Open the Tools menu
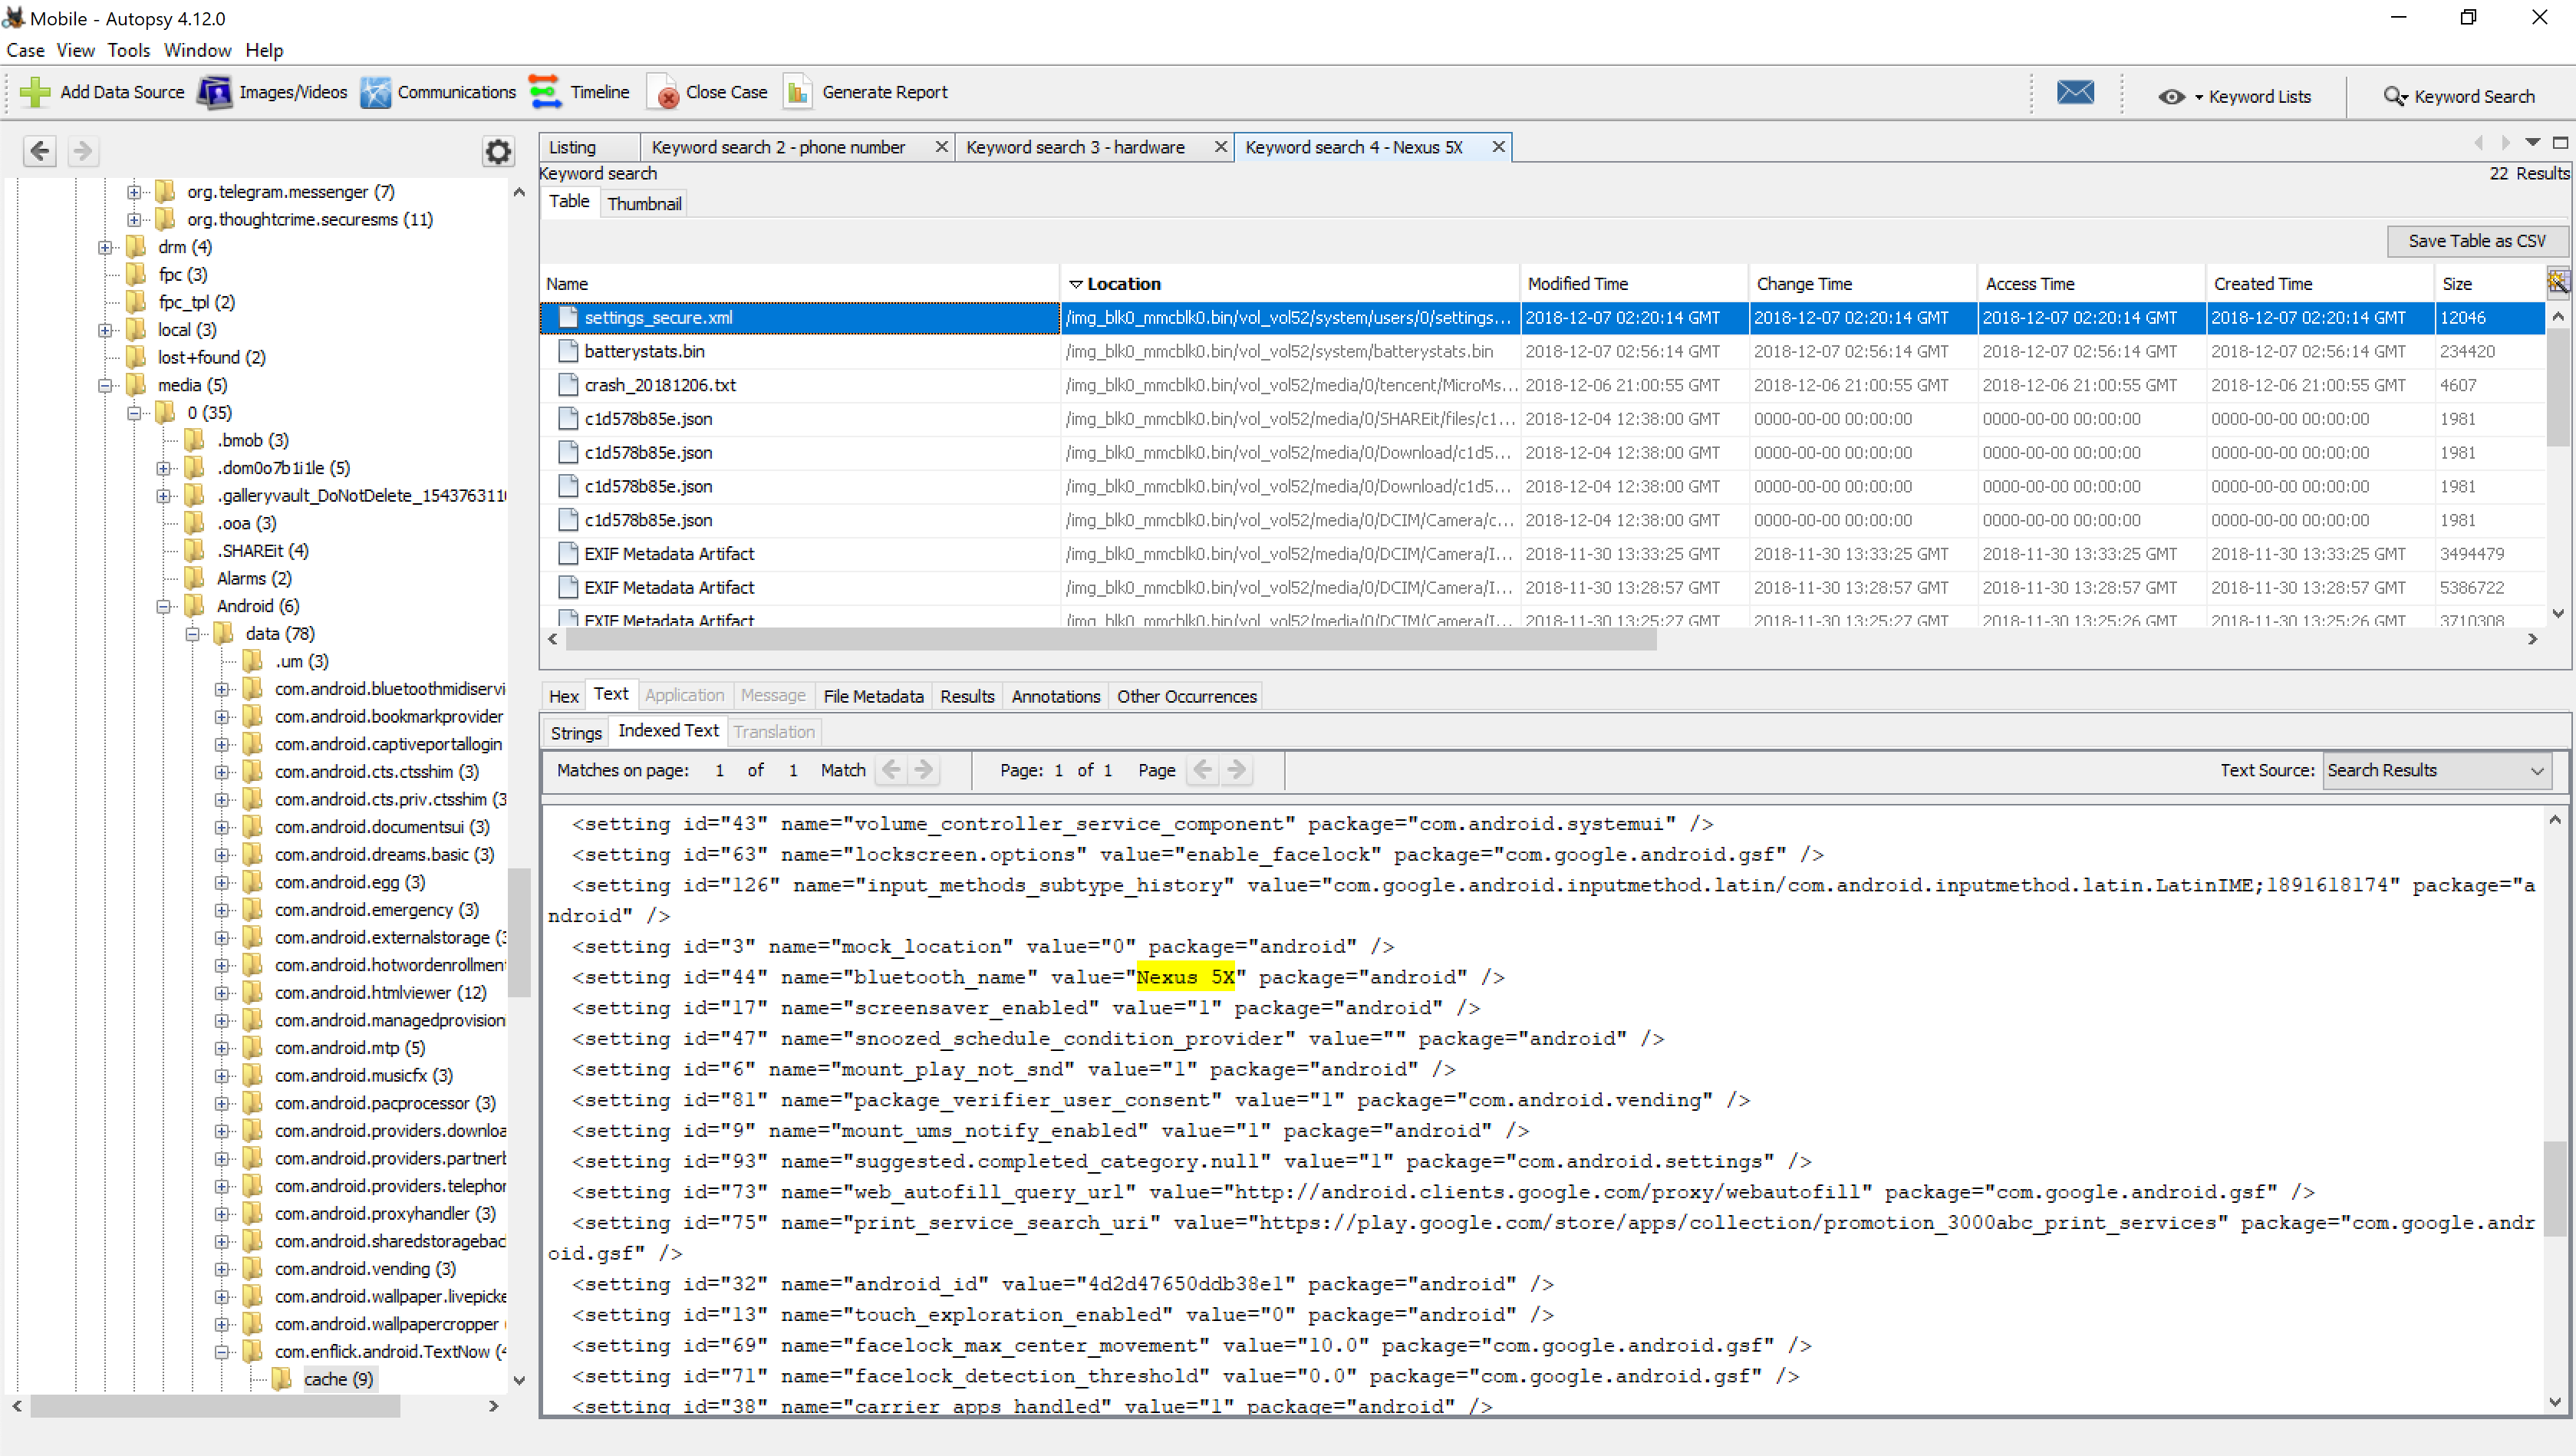This screenshot has width=2576, height=1456. (x=129, y=50)
